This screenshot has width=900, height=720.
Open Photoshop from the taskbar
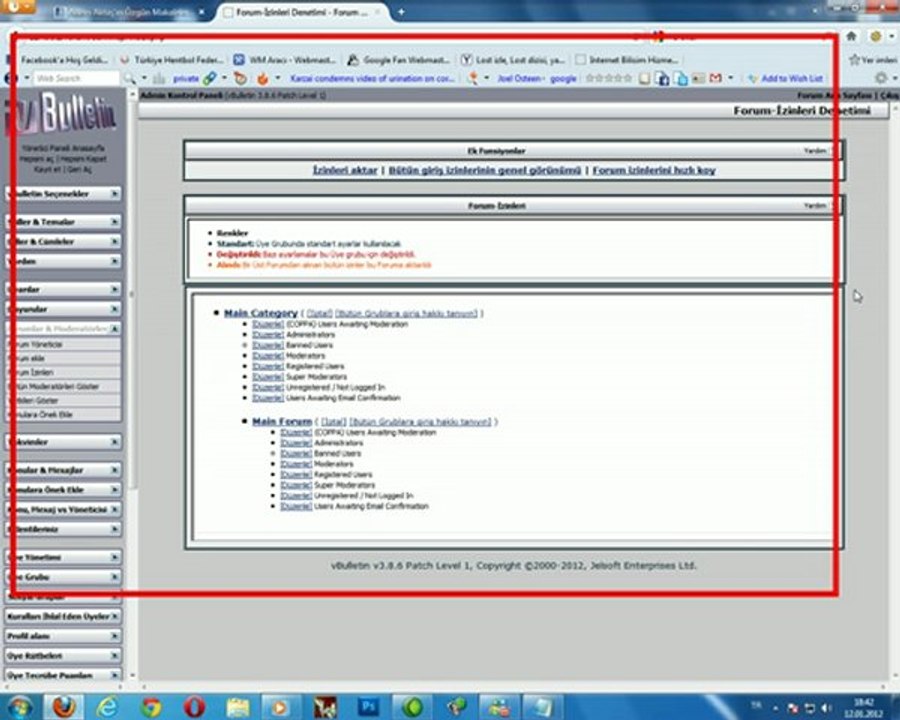[x=368, y=706]
